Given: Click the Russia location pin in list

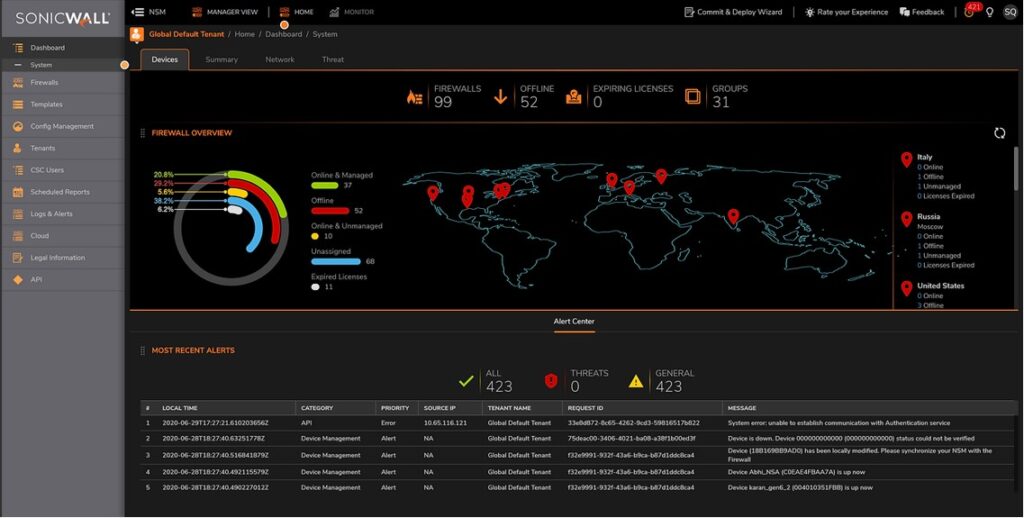Looking at the screenshot, I should point(906,219).
